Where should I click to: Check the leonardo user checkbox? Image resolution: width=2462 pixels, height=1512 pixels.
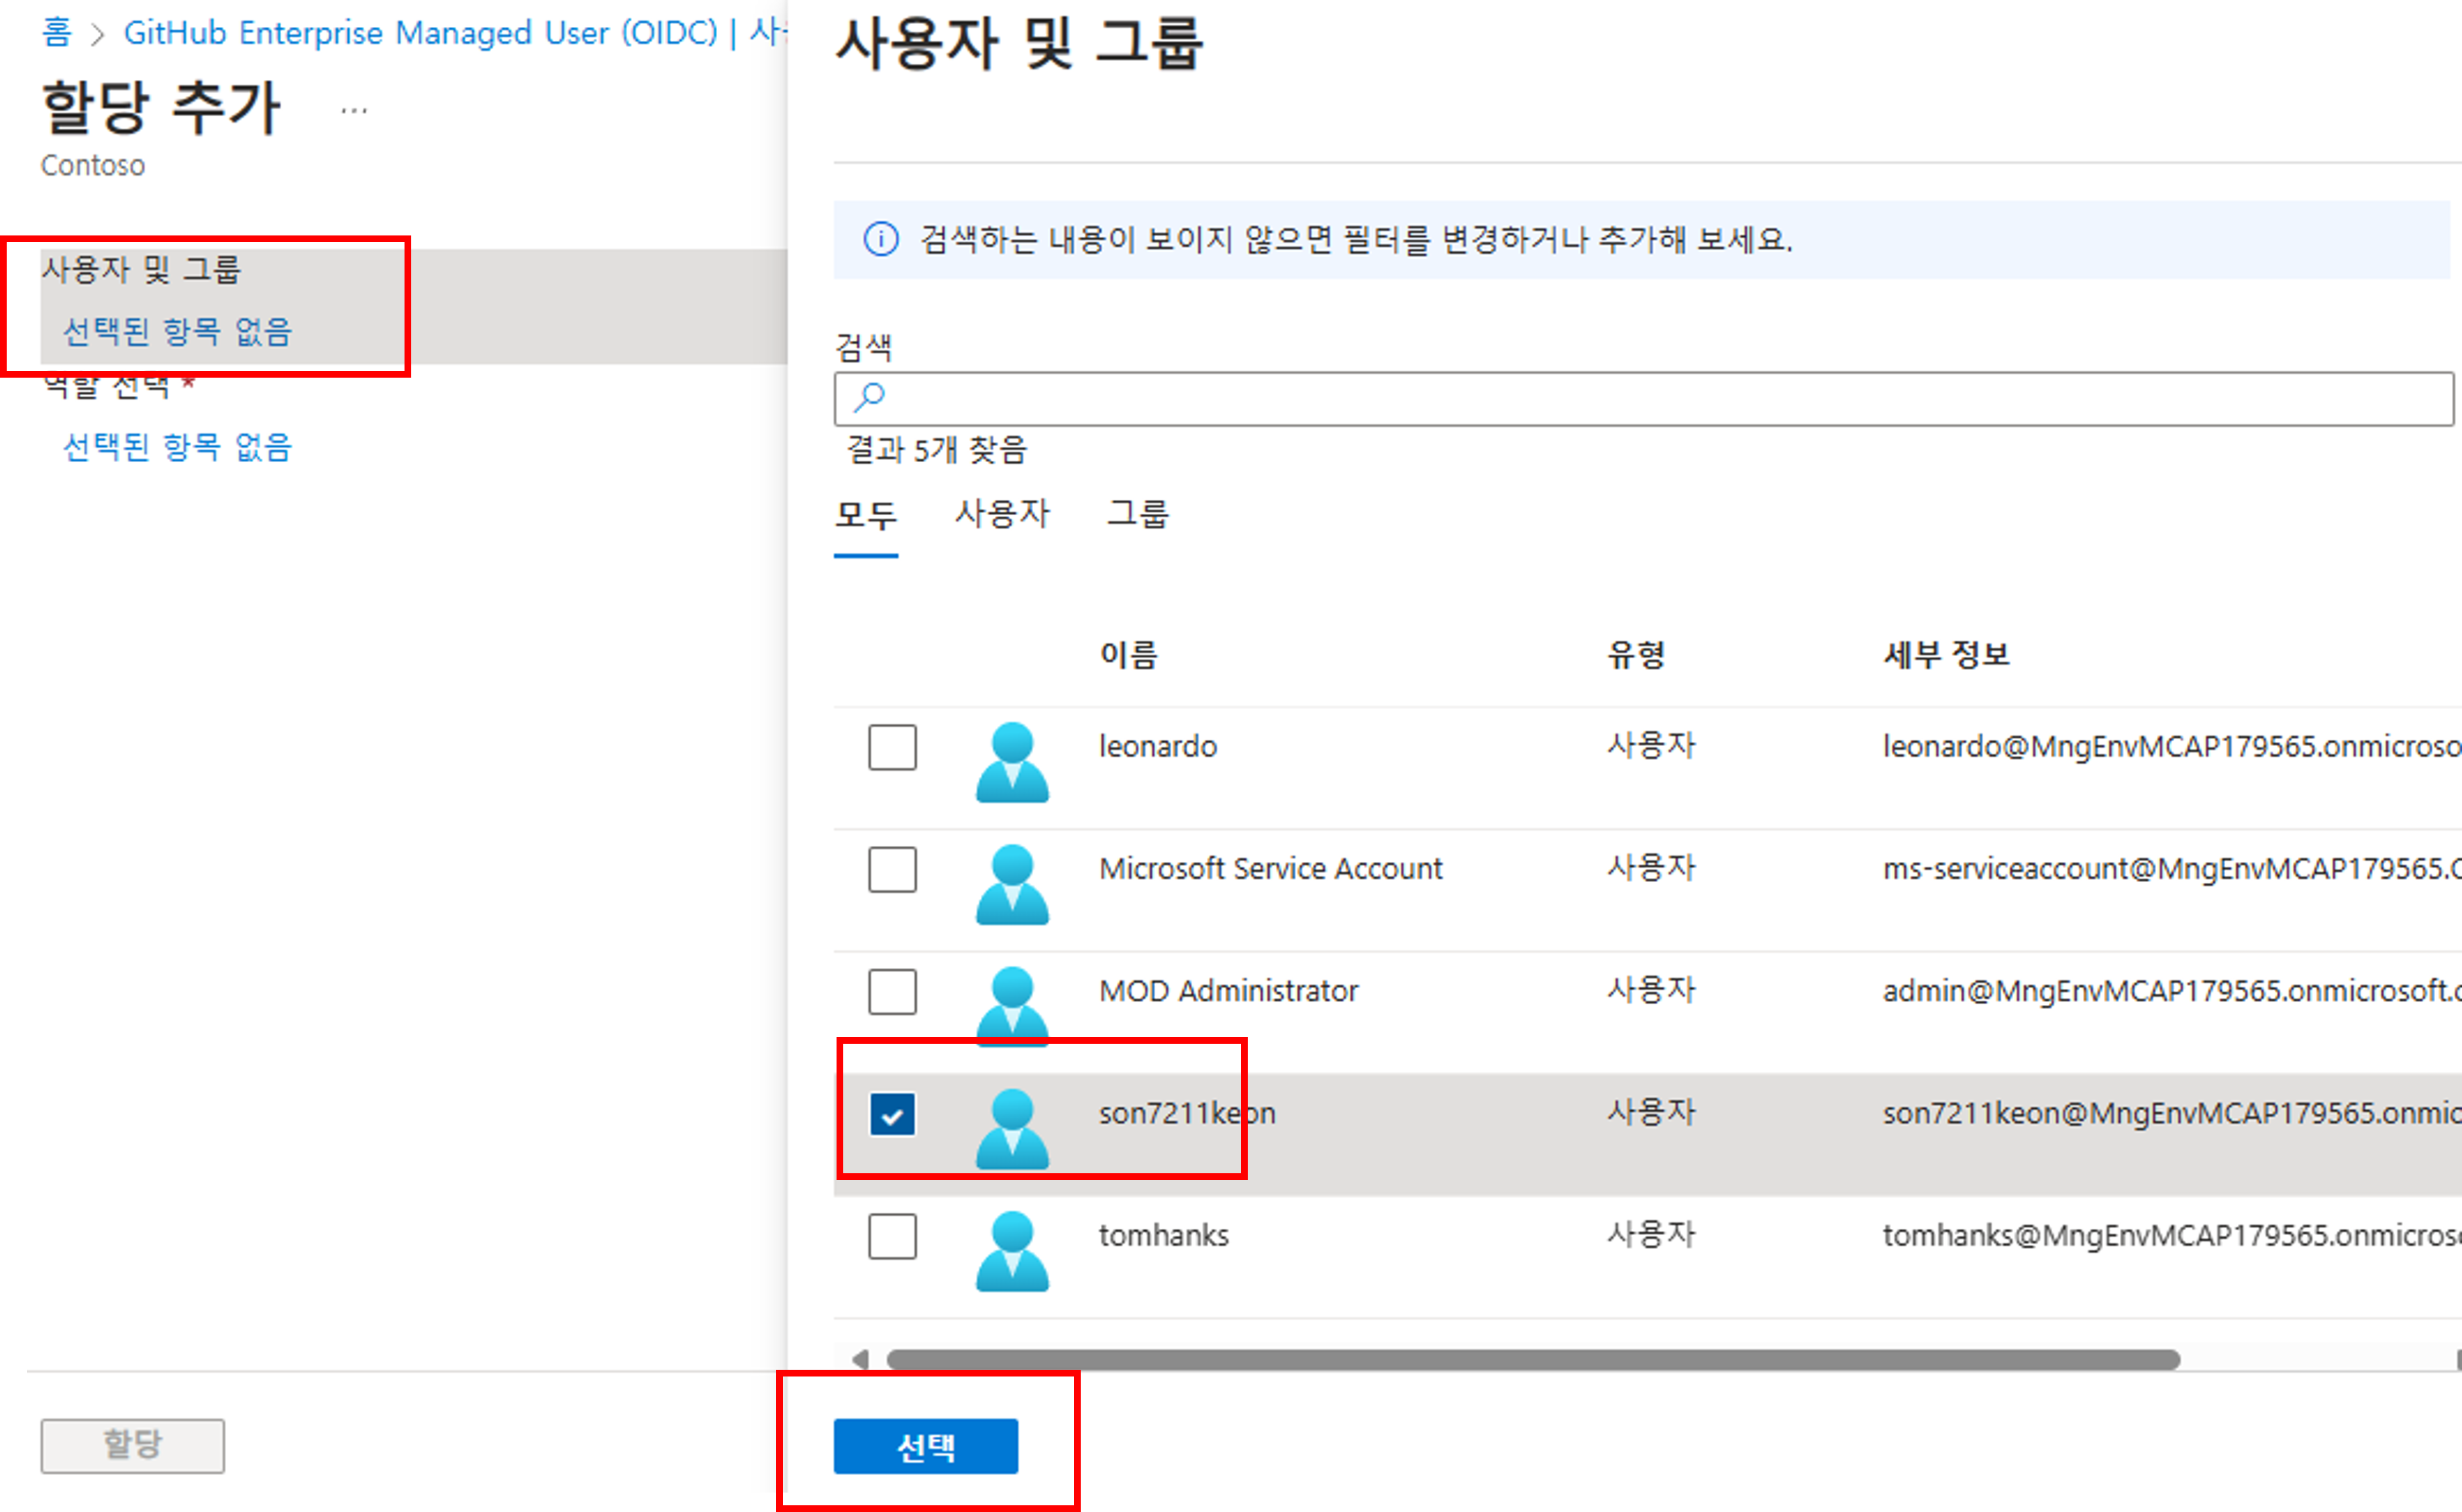click(892, 747)
